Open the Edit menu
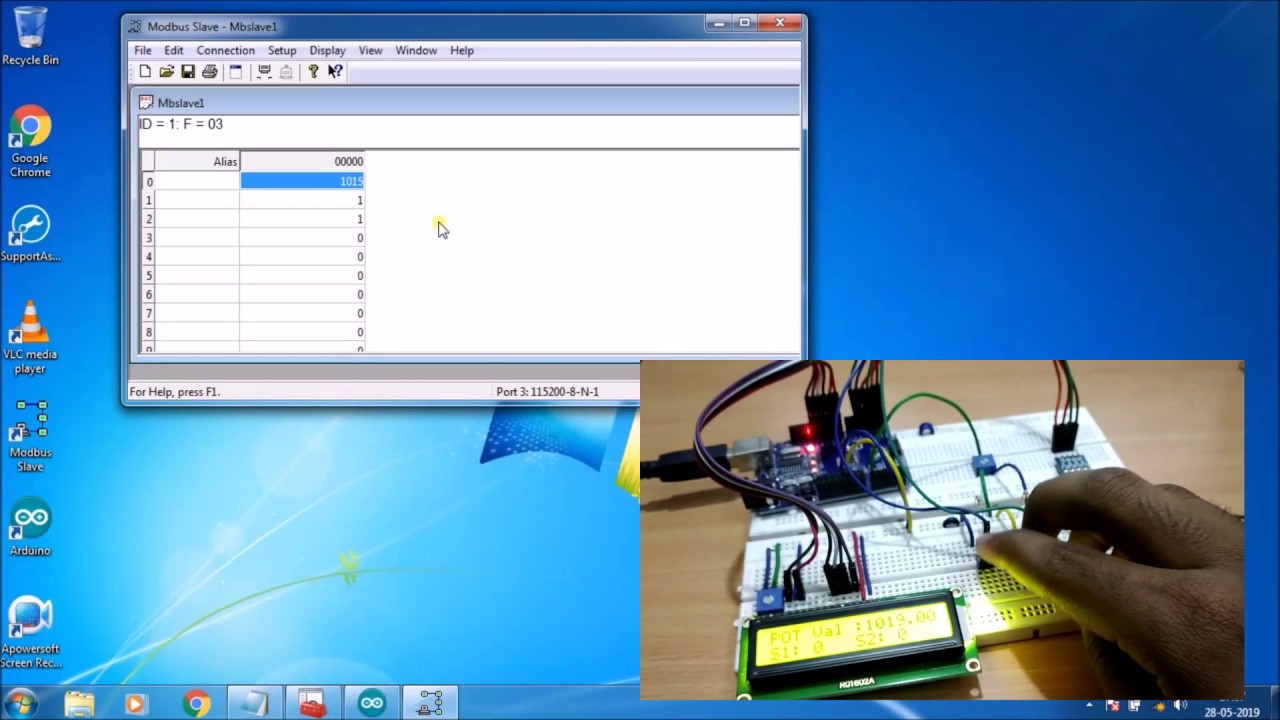This screenshot has height=720, width=1280. tap(174, 50)
